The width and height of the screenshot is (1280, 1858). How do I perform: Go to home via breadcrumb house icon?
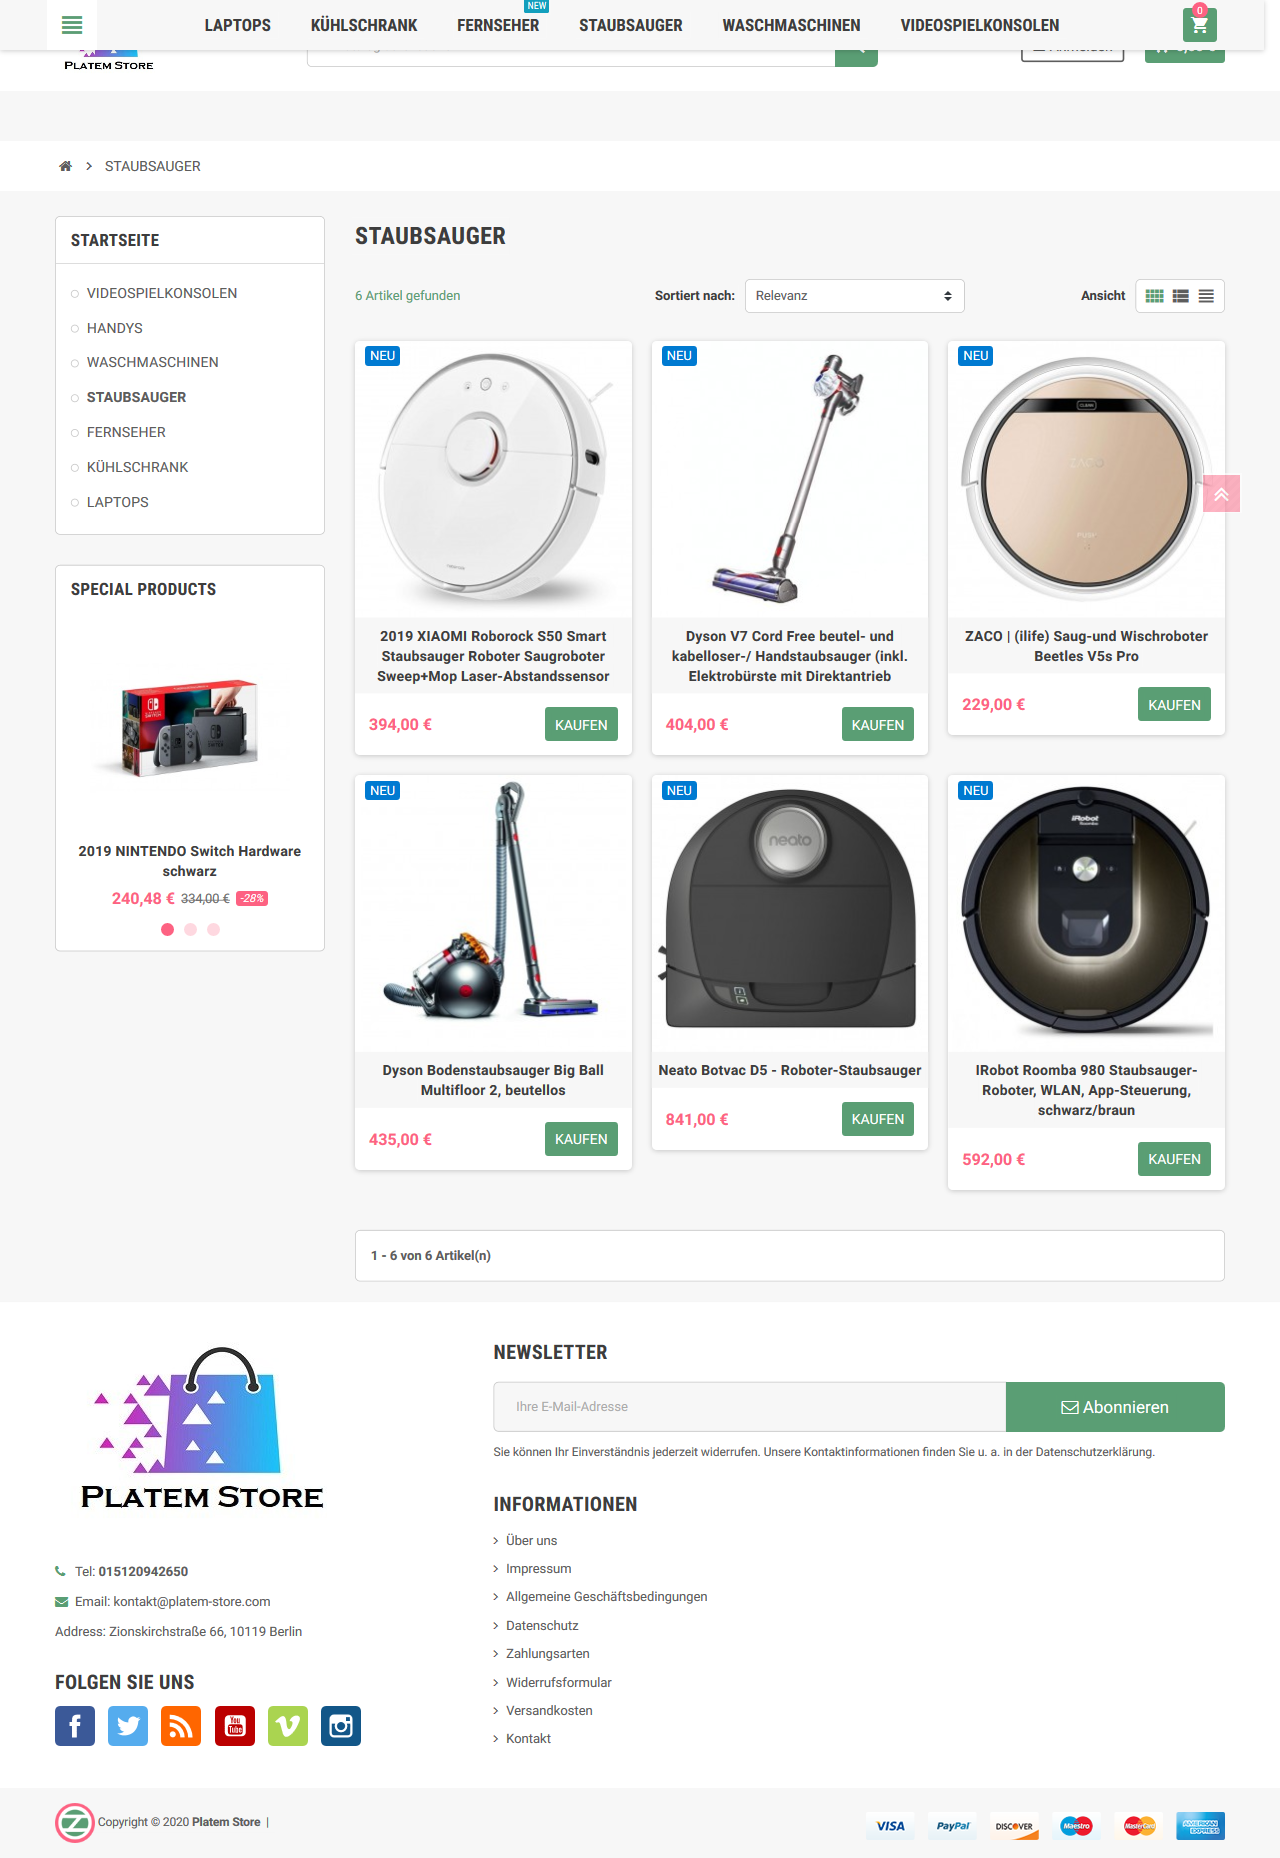(65, 166)
